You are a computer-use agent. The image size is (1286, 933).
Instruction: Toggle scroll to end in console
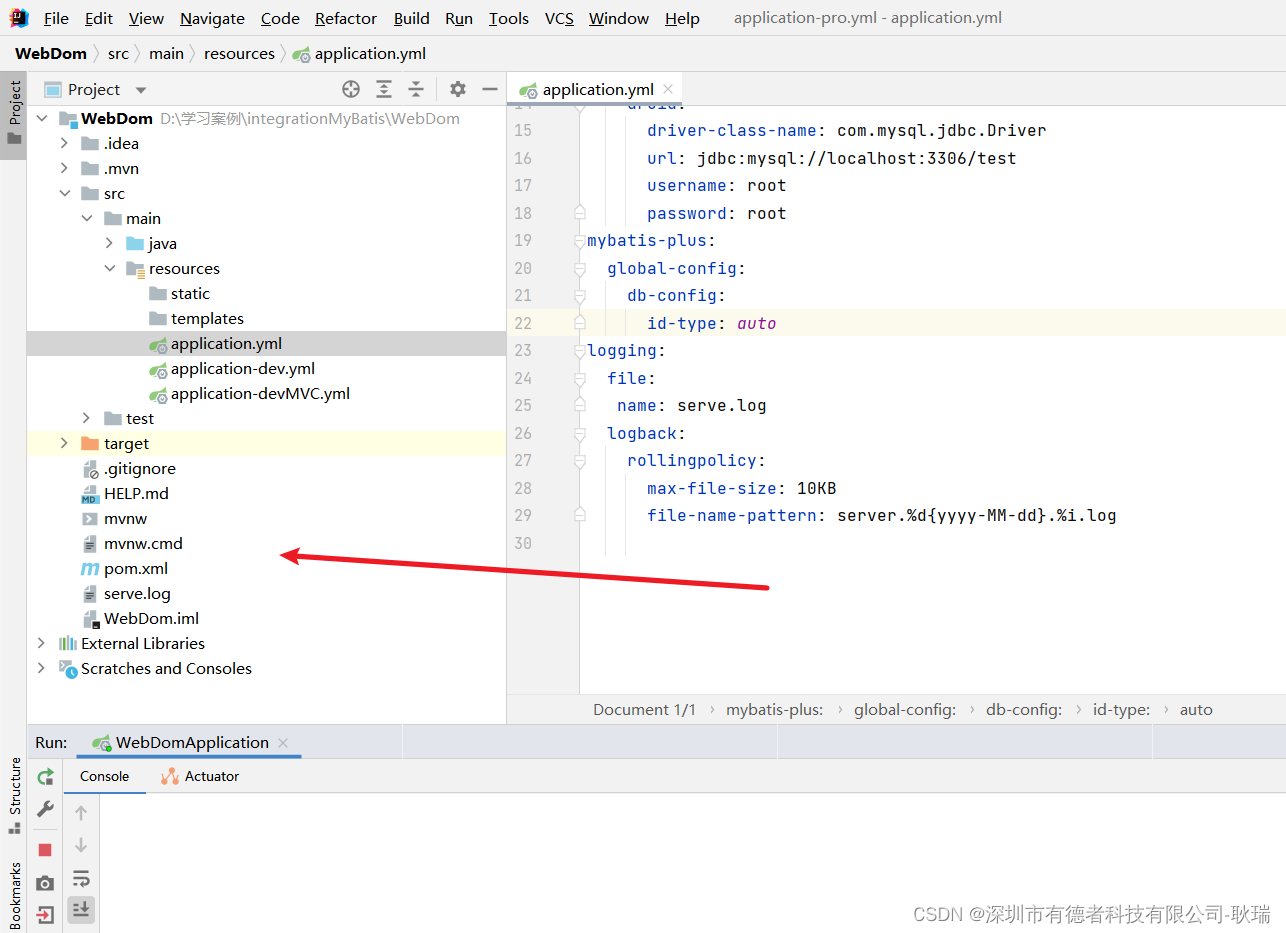[x=82, y=909]
